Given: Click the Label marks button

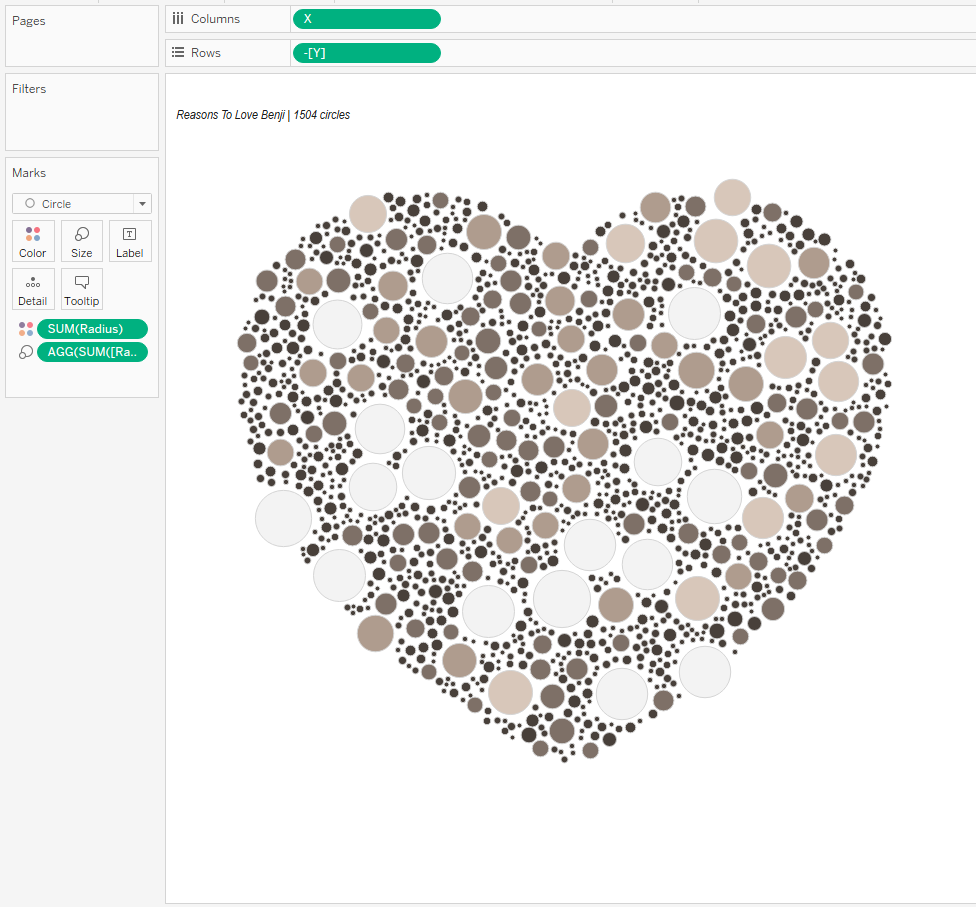Looking at the screenshot, I should [x=130, y=241].
